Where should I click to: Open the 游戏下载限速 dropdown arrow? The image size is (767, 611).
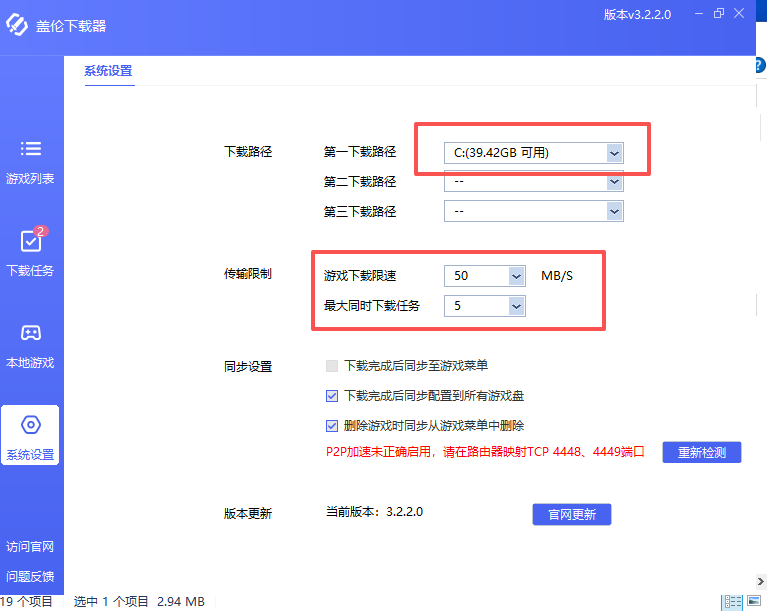(x=517, y=276)
